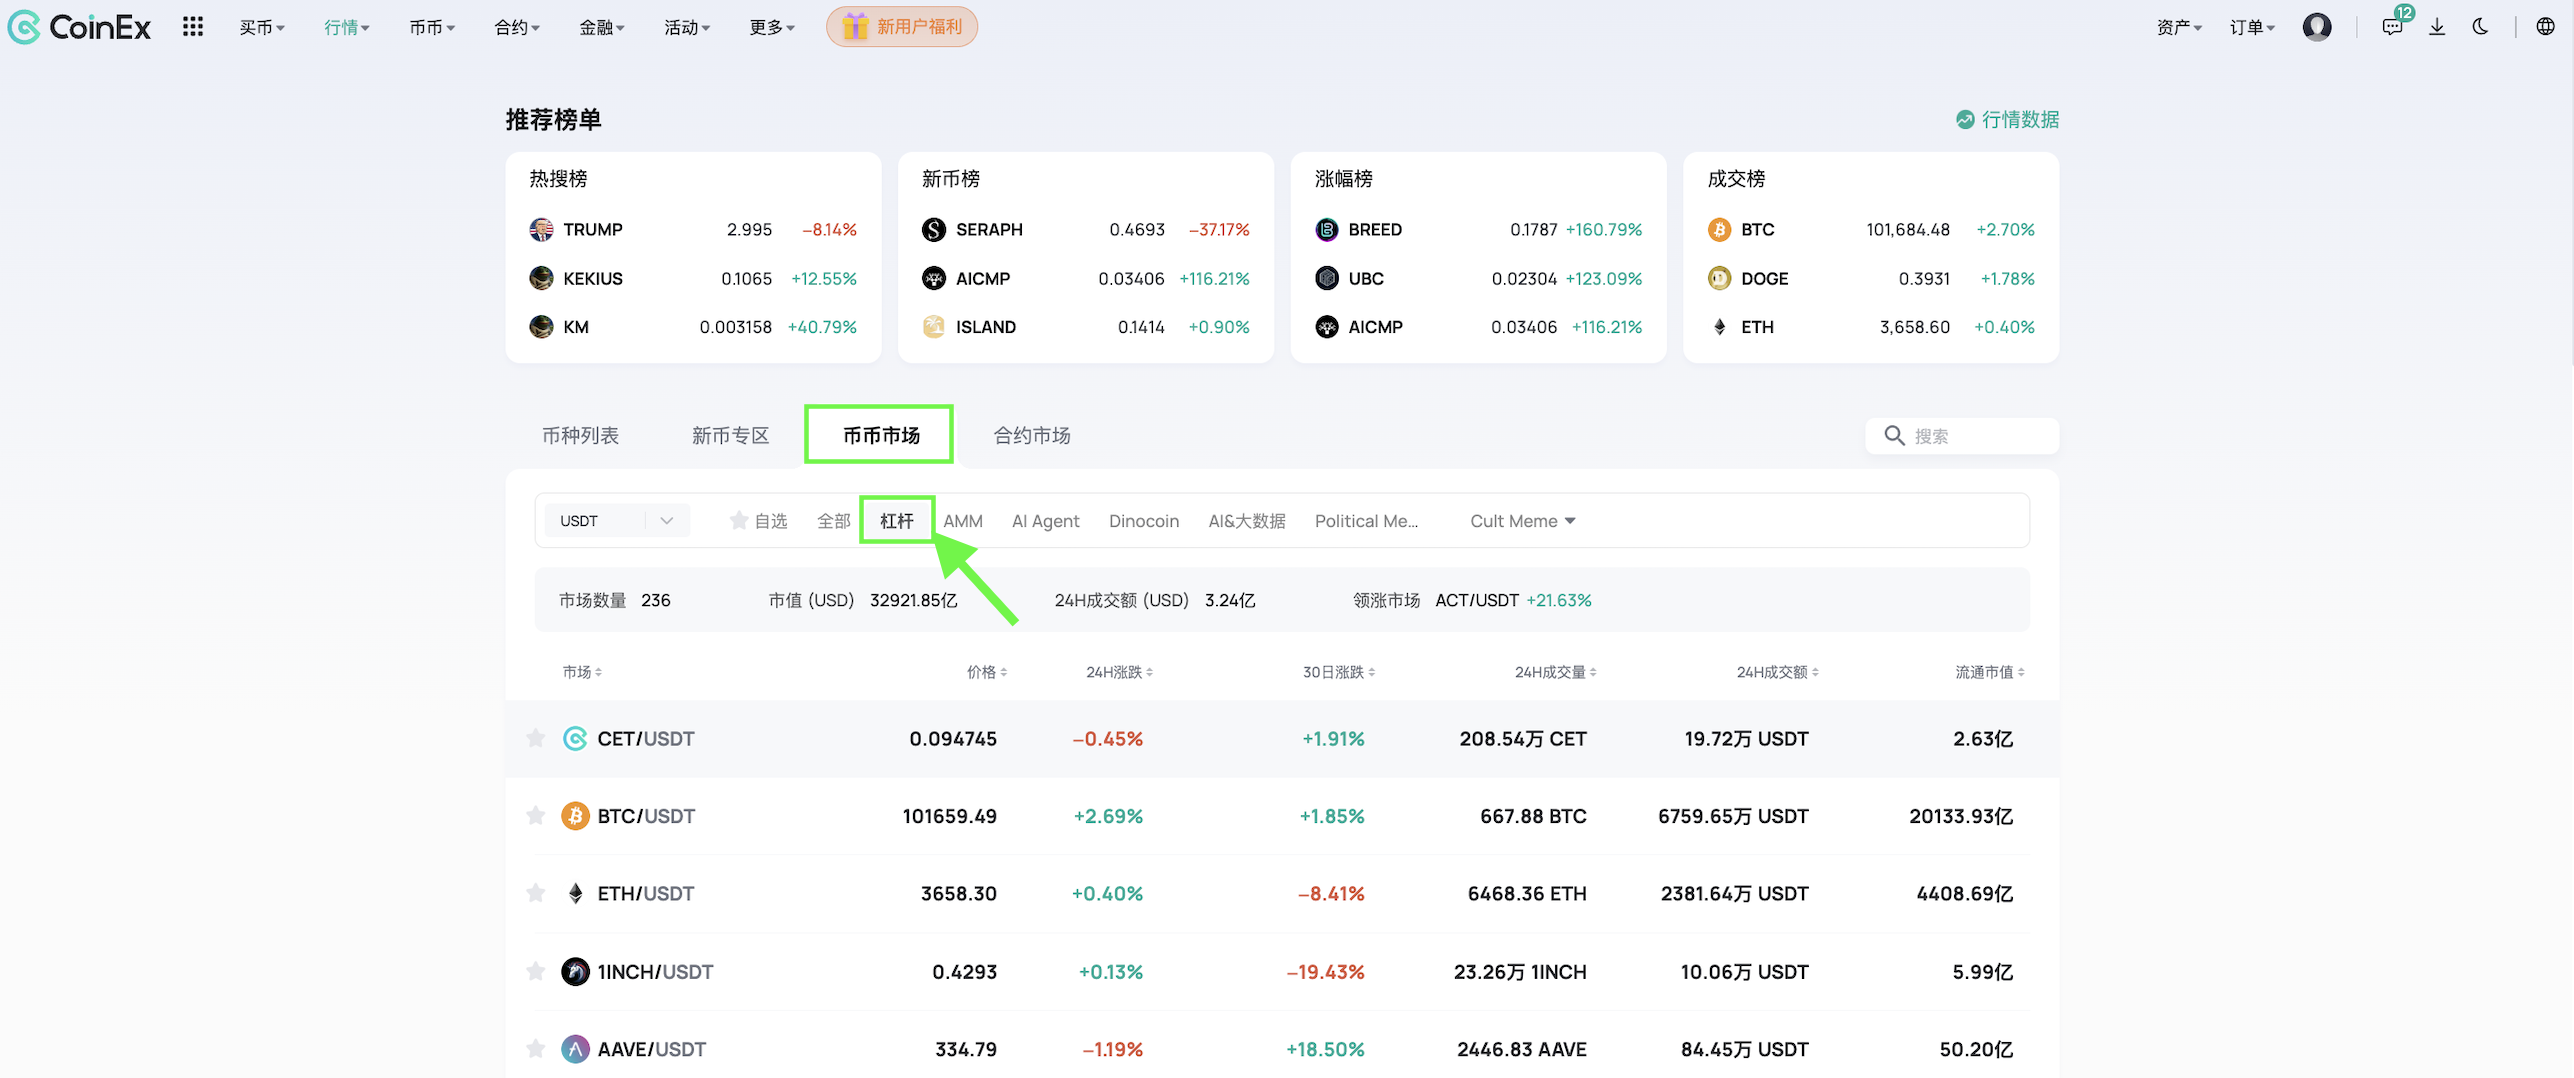2574x1078 pixels.
Task: Click the ISLAND coin icon
Action: click(x=933, y=327)
